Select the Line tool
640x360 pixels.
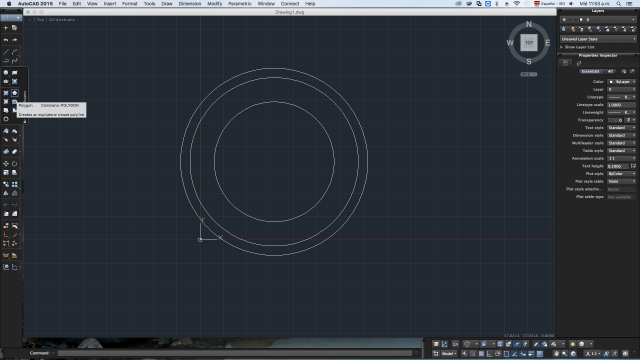click(6, 52)
